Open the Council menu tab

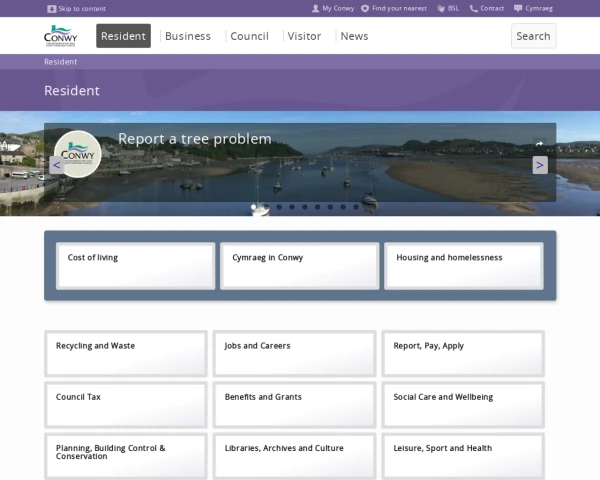[x=249, y=36]
